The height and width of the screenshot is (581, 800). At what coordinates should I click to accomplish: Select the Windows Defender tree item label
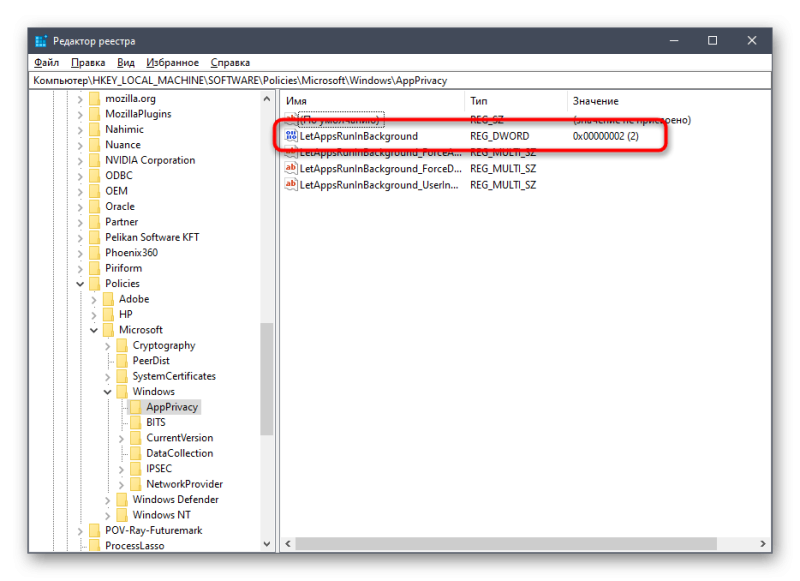[x=176, y=499]
